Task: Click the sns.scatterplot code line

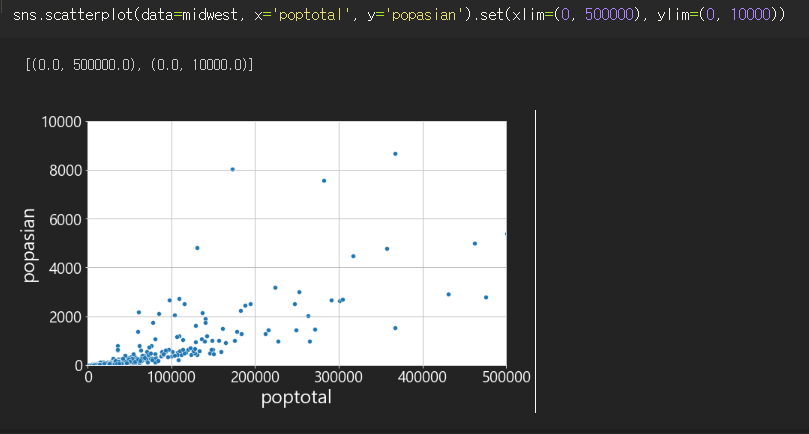Action: 399,14
